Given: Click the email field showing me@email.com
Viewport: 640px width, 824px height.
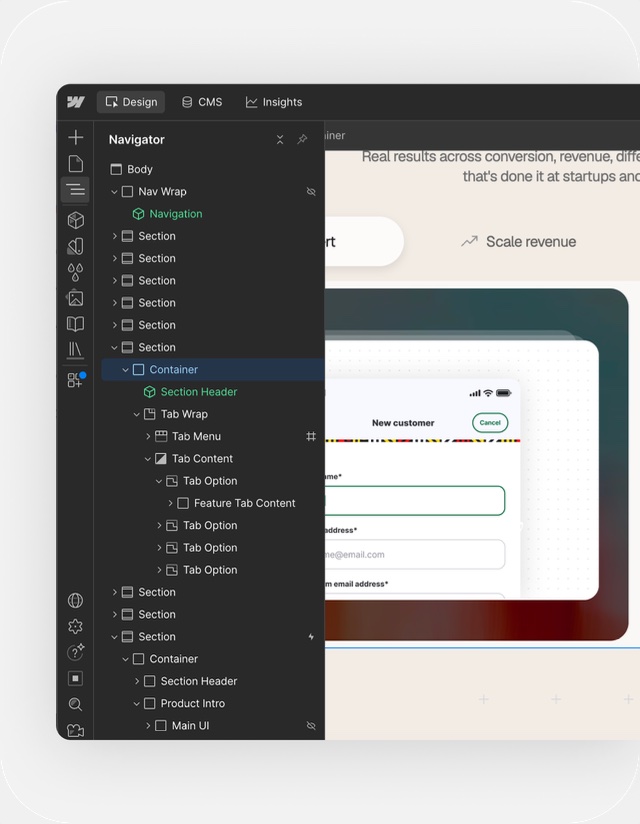Looking at the screenshot, I should click(x=415, y=554).
